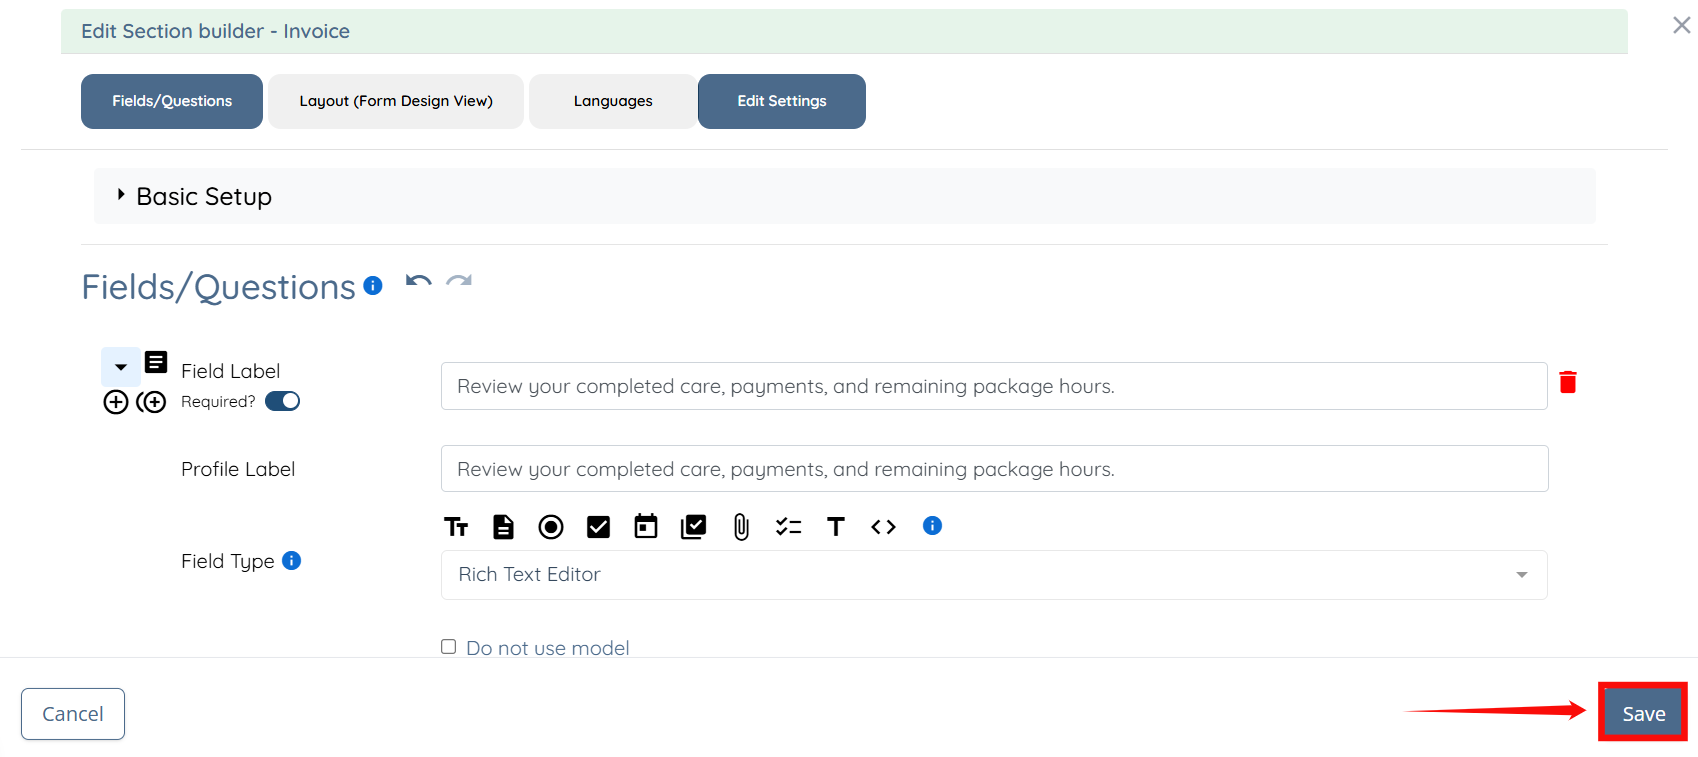This screenshot has height=757, width=1698.
Task: Expand the Basic Setup section
Action: (x=845, y=196)
